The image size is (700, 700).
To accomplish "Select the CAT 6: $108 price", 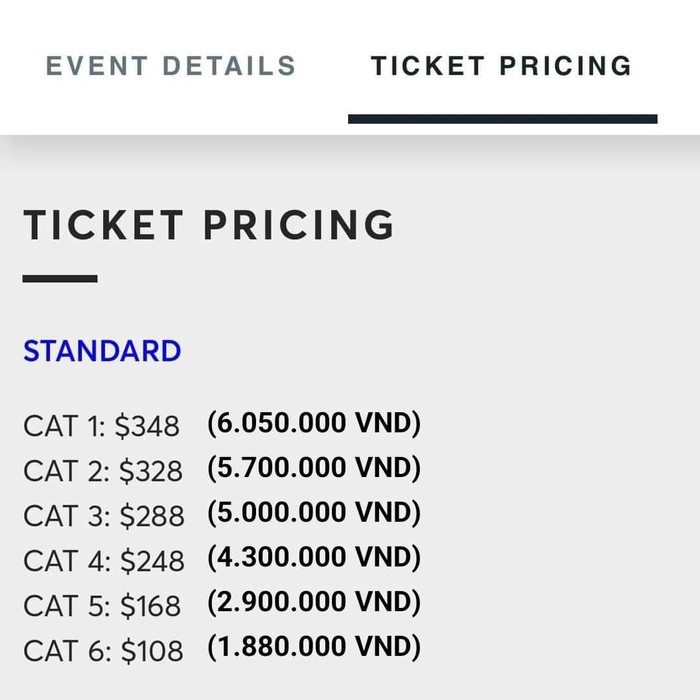I will point(103,651).
